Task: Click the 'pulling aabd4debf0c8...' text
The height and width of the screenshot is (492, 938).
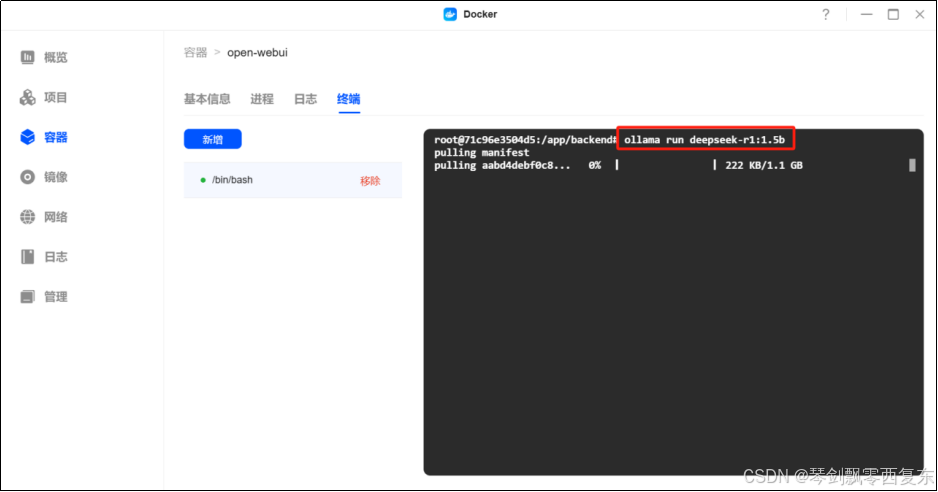Action: click(x=502, y=165)
